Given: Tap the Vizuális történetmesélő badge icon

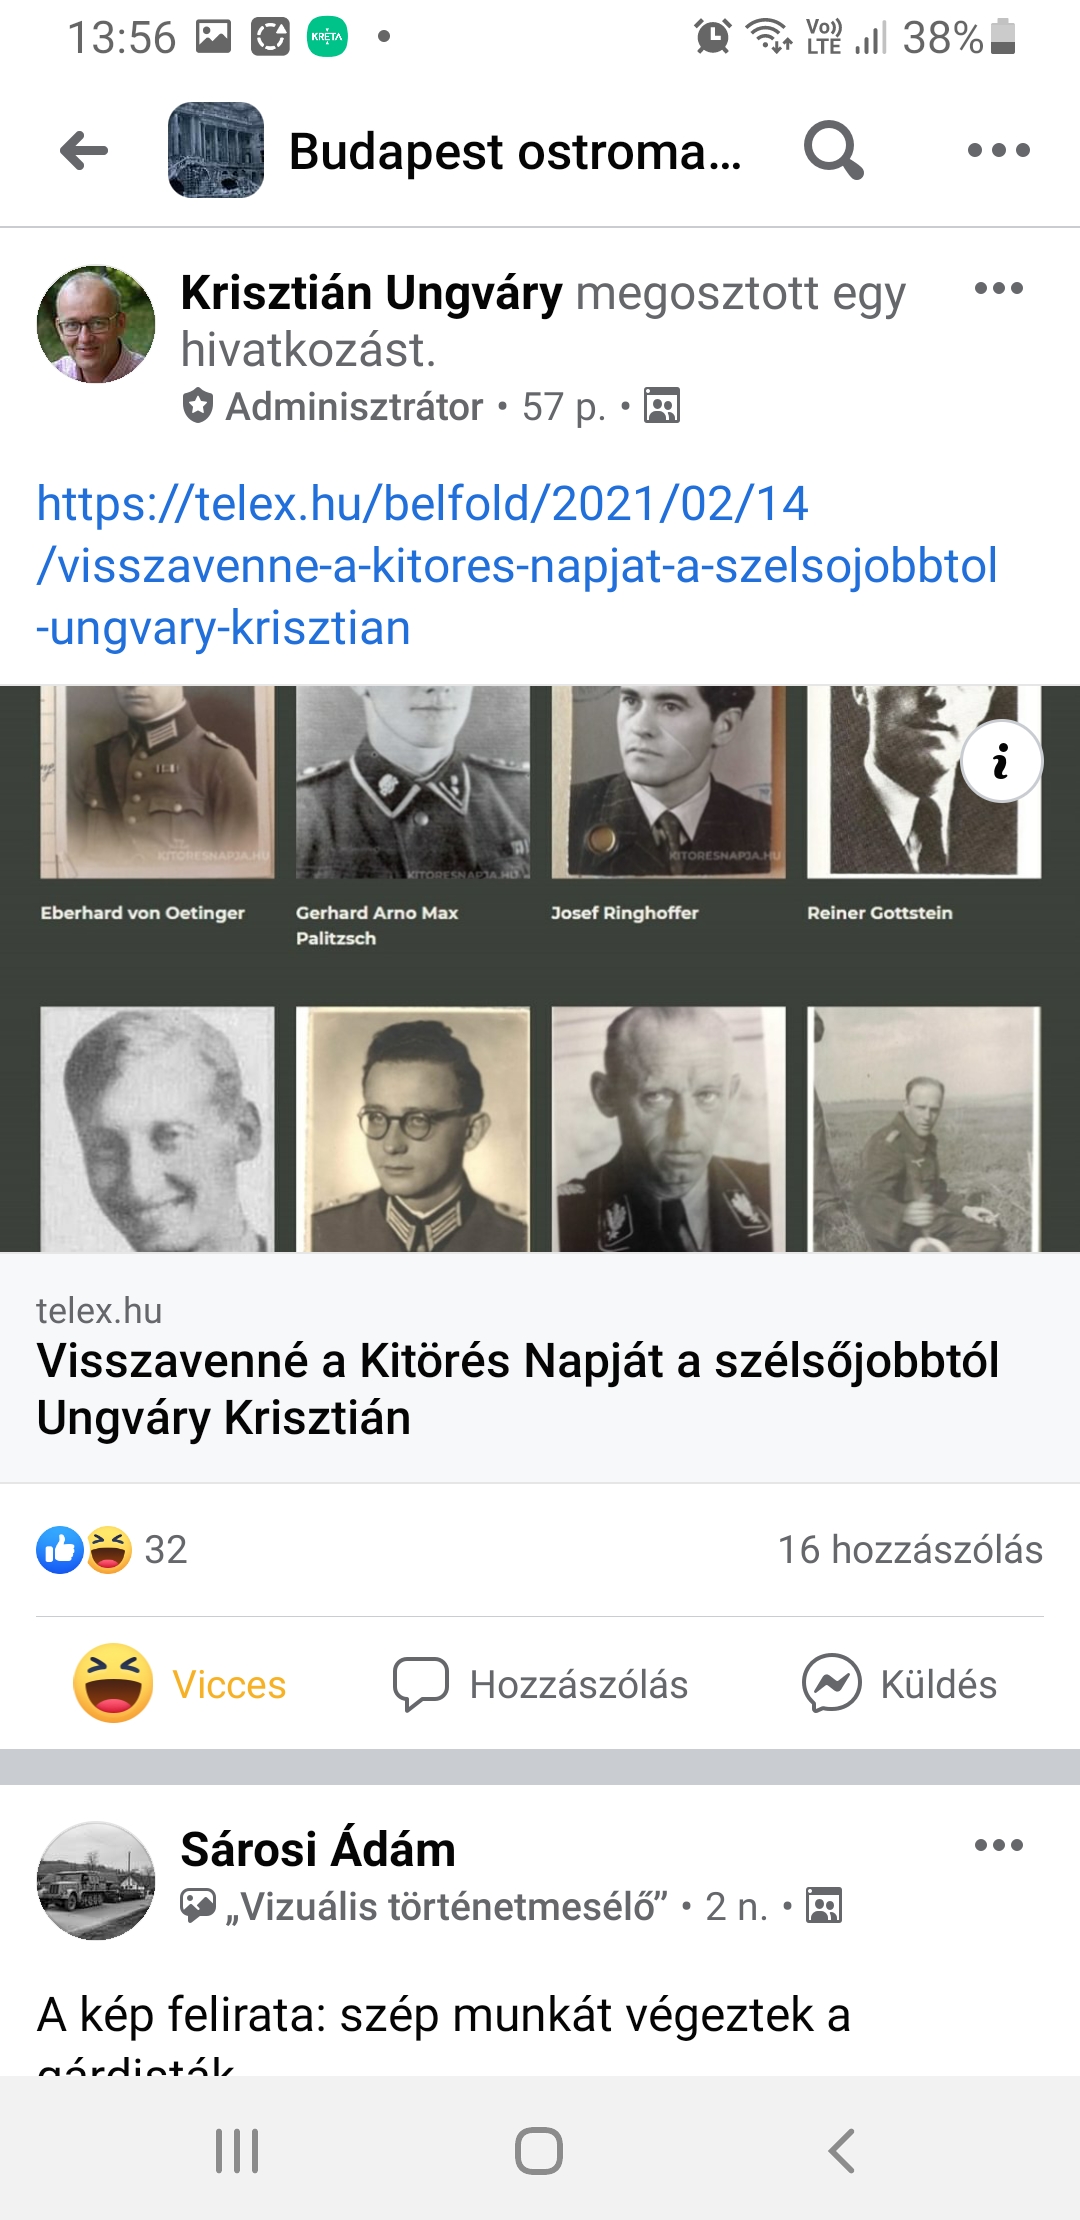Looking at the screenshot, I should pyautogui.click(x=198, y=1906).
